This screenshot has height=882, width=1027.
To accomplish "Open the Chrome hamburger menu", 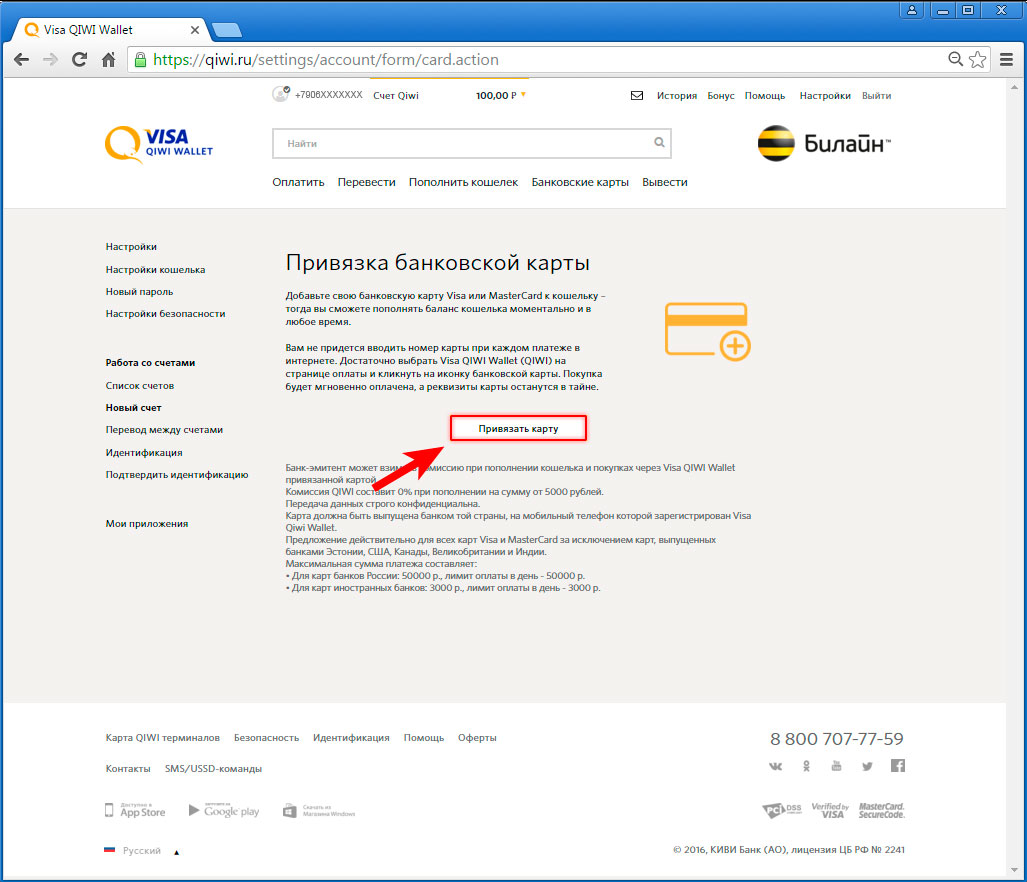I will point(1007,60).
